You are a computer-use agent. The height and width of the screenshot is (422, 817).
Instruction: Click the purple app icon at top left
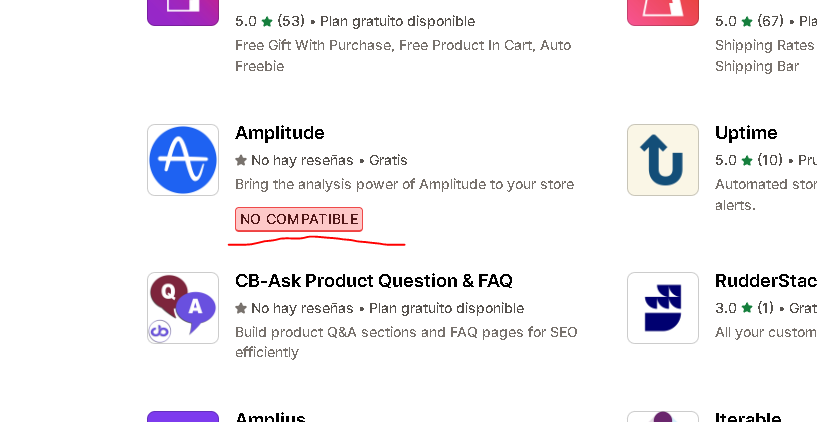183,10
